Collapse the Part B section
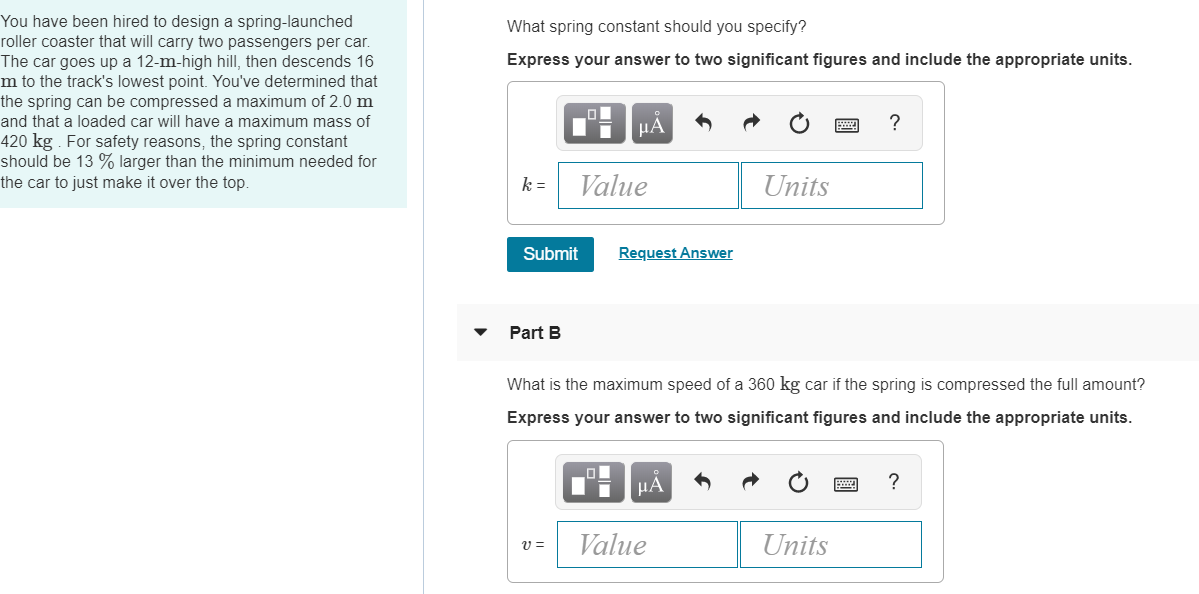The width and height of the screenshot is (1199, 594). [481, 333]
